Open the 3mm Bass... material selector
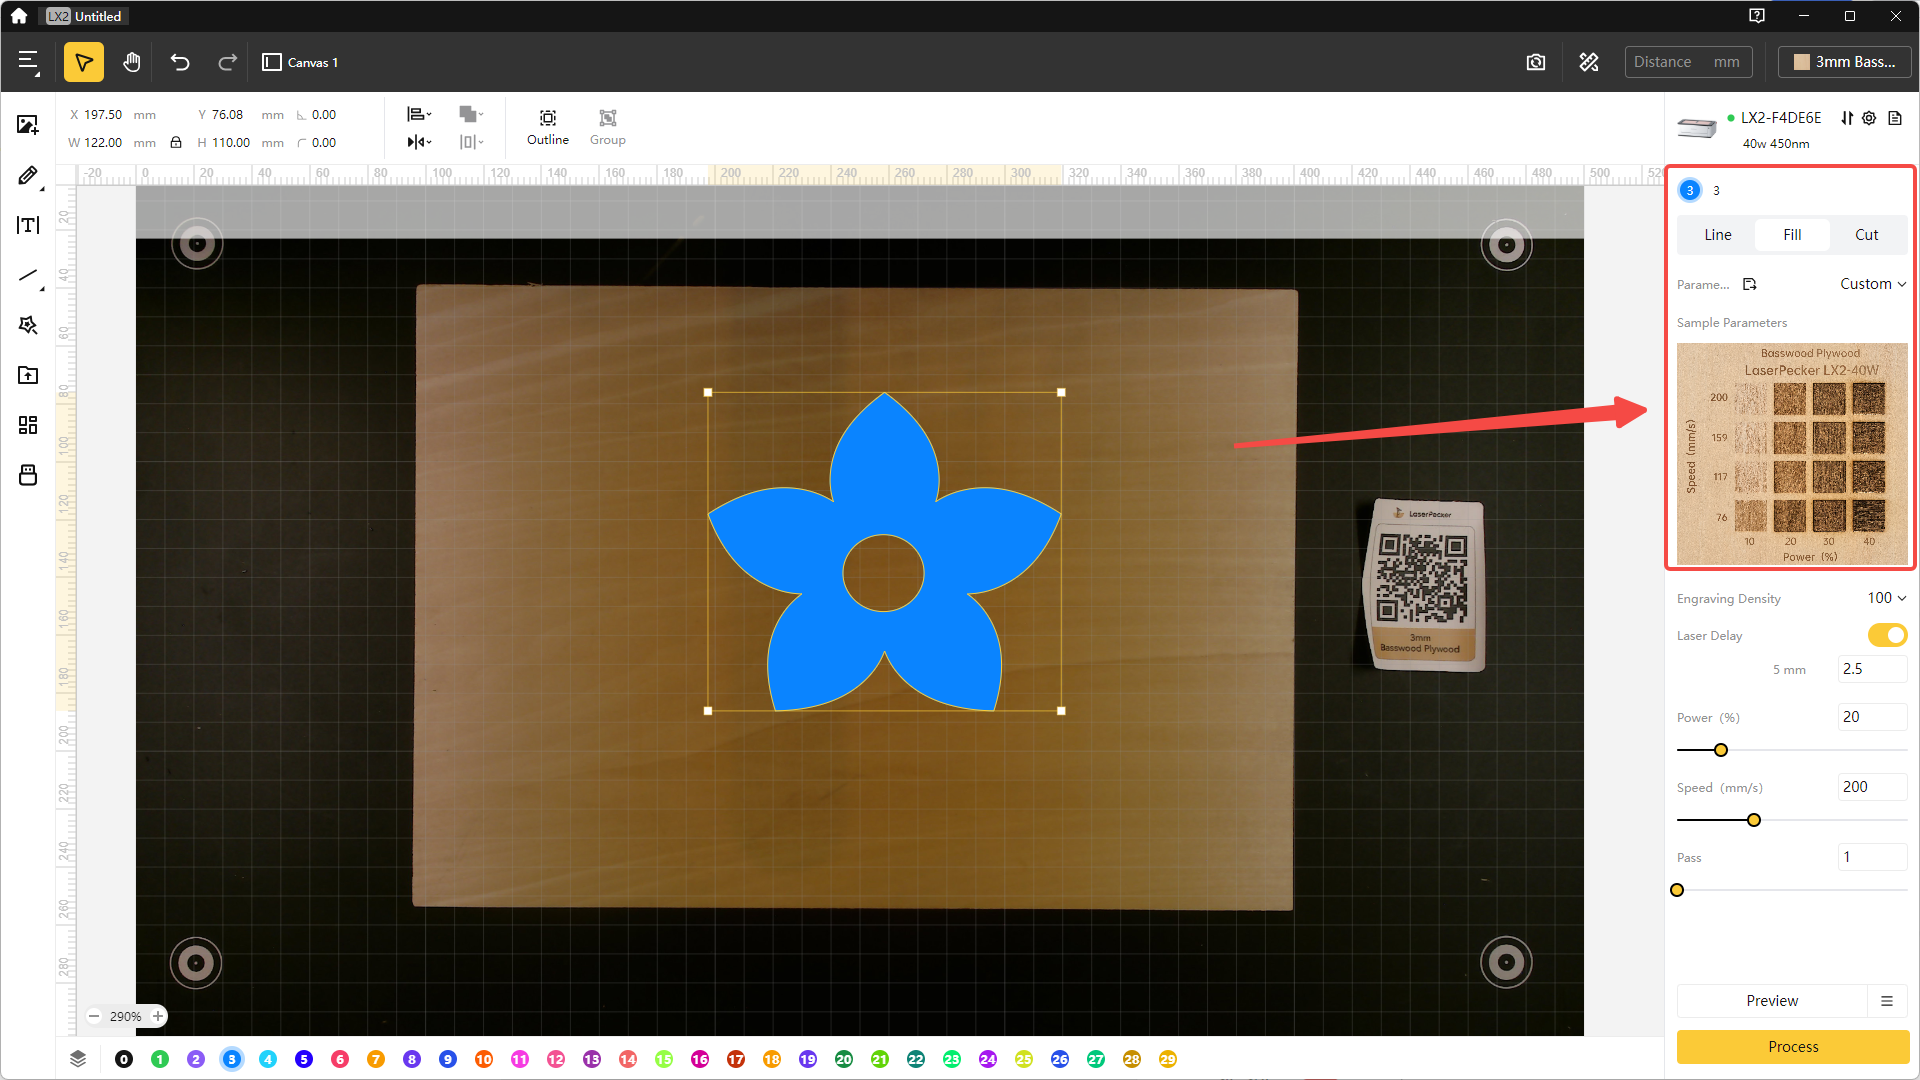 point(1845,62)
